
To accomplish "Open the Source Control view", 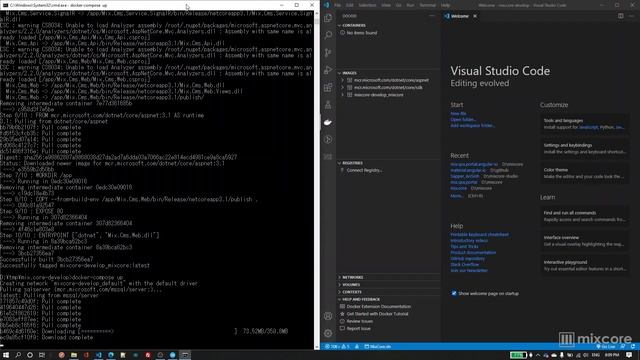I will point(328,53).
